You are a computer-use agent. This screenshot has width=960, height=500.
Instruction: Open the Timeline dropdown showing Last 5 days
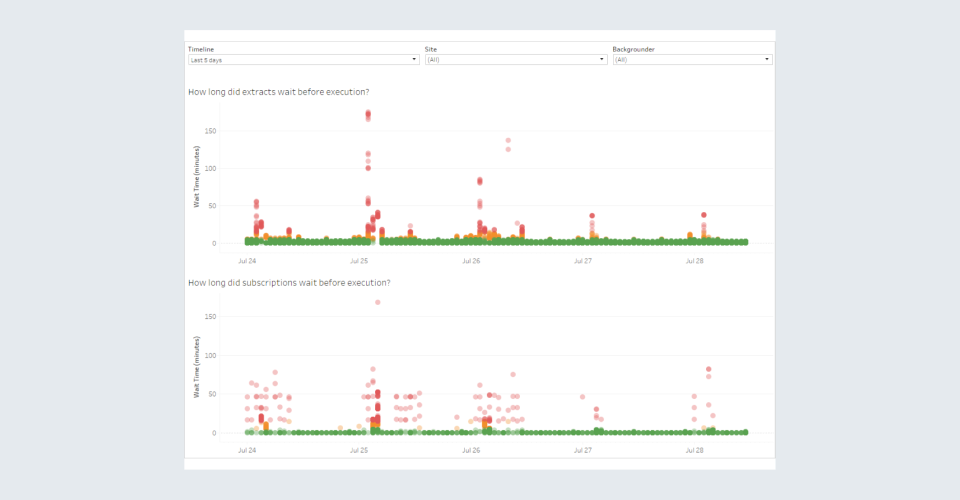point(302,60)
